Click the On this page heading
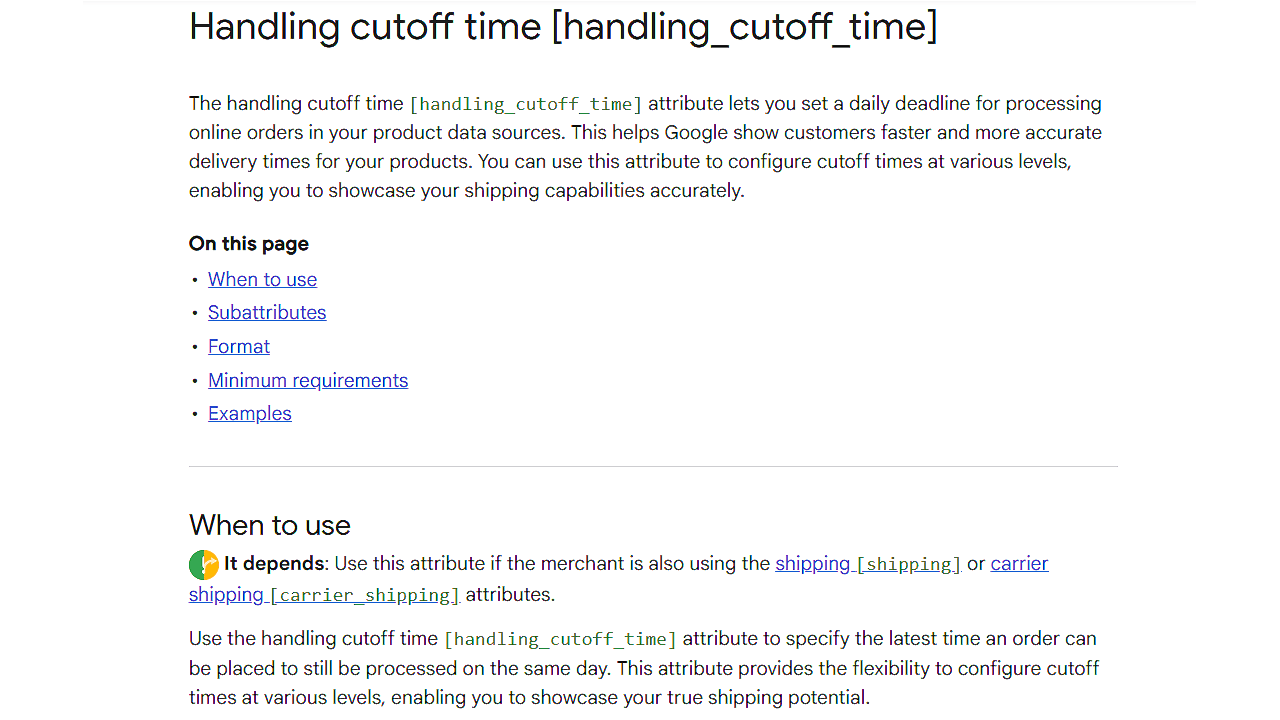Screen dimensions: 1280x720 249,244
